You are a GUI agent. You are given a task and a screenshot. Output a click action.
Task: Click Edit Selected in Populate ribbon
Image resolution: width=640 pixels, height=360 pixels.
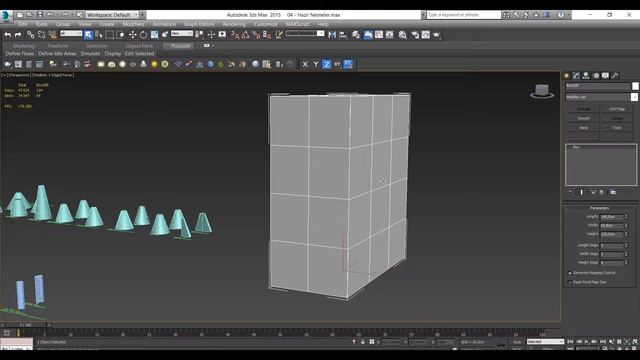tap(140, 54)
